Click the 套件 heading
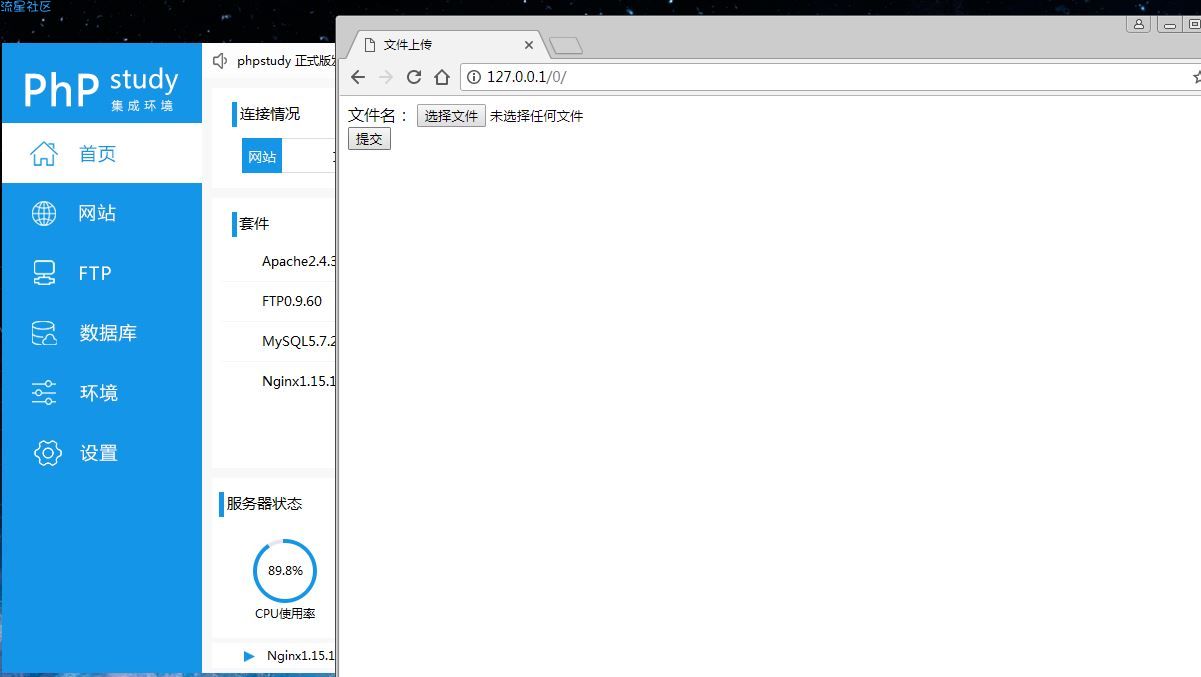Viewport: 1201px width, 677px height. click(x=255, y=224)
